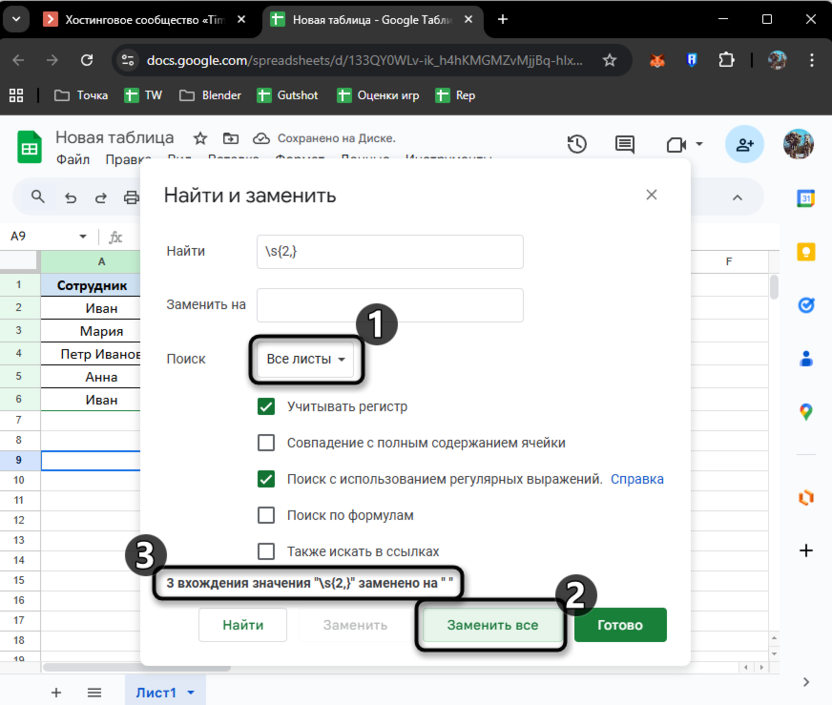Viewport: 832px width, 705px height.
Task: Click the share people icon button
Action: point(744,145)
